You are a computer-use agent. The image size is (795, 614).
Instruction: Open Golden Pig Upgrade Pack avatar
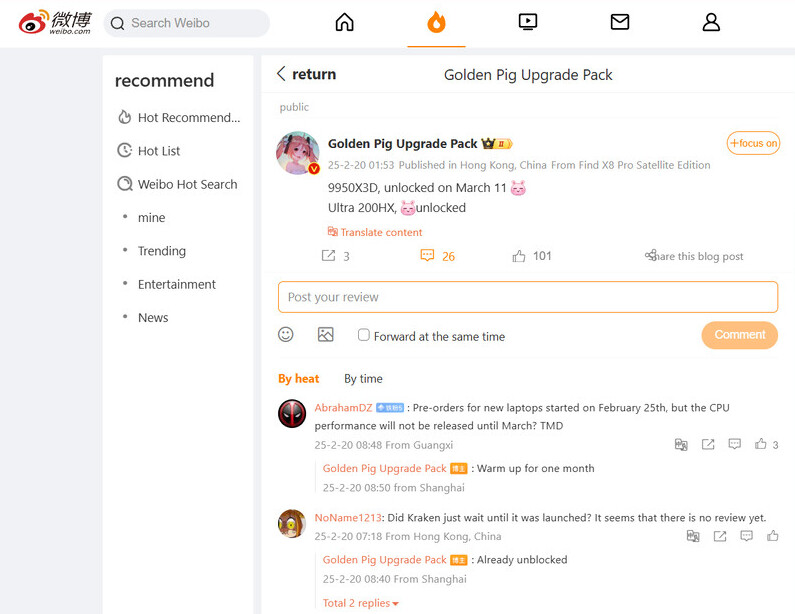tap(298, 153)
